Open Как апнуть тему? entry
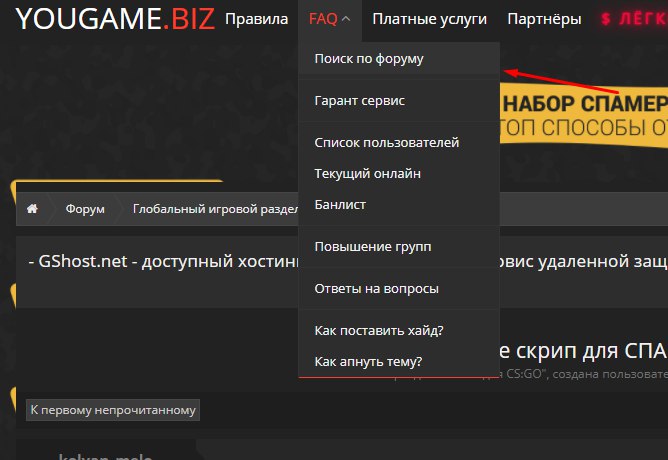Viewport: 668px width, 460px height. coord(399,361)
